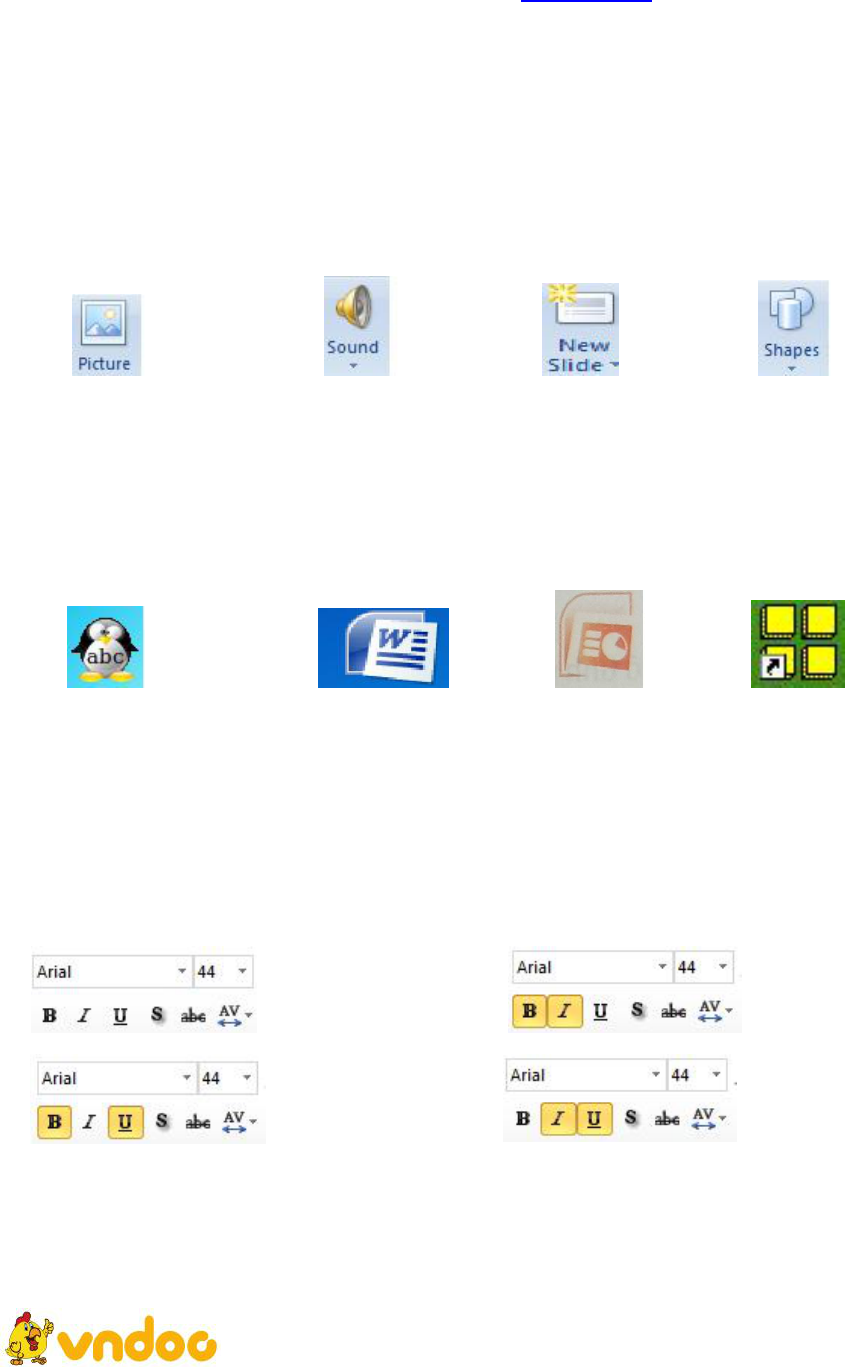Expand the arrow beneath the Shapes label
Screen dimensions: 845x1367
click(791, 368)
